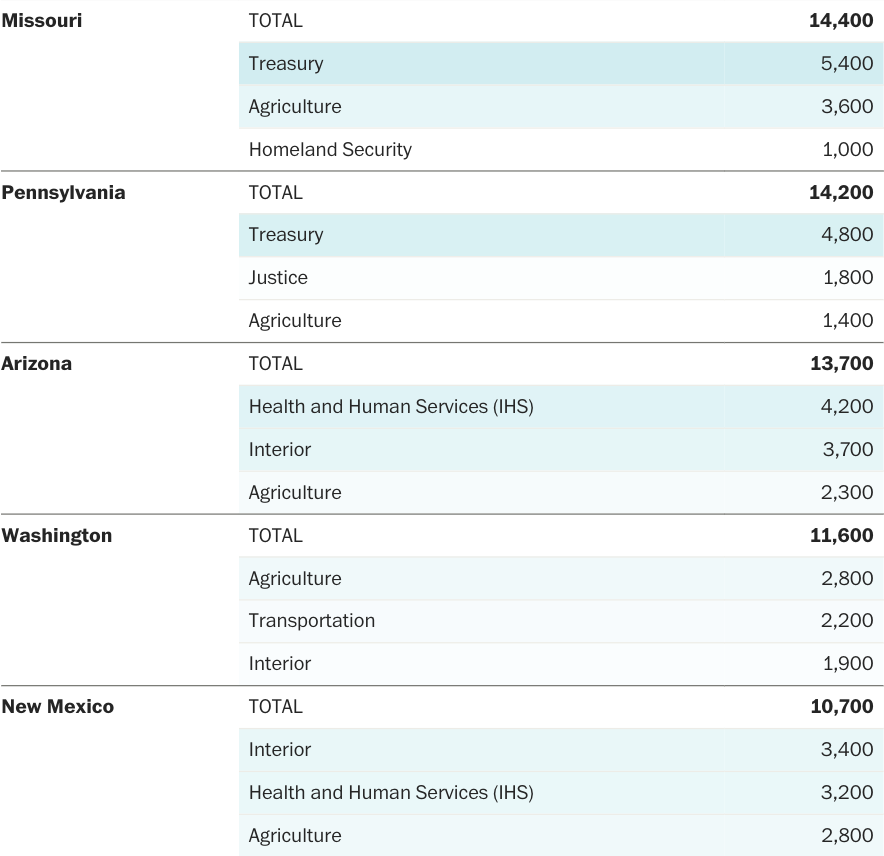This screenshot has width=884, height=856.
Task: Click Missouri's total value 14,400
Action: point(841,20)
